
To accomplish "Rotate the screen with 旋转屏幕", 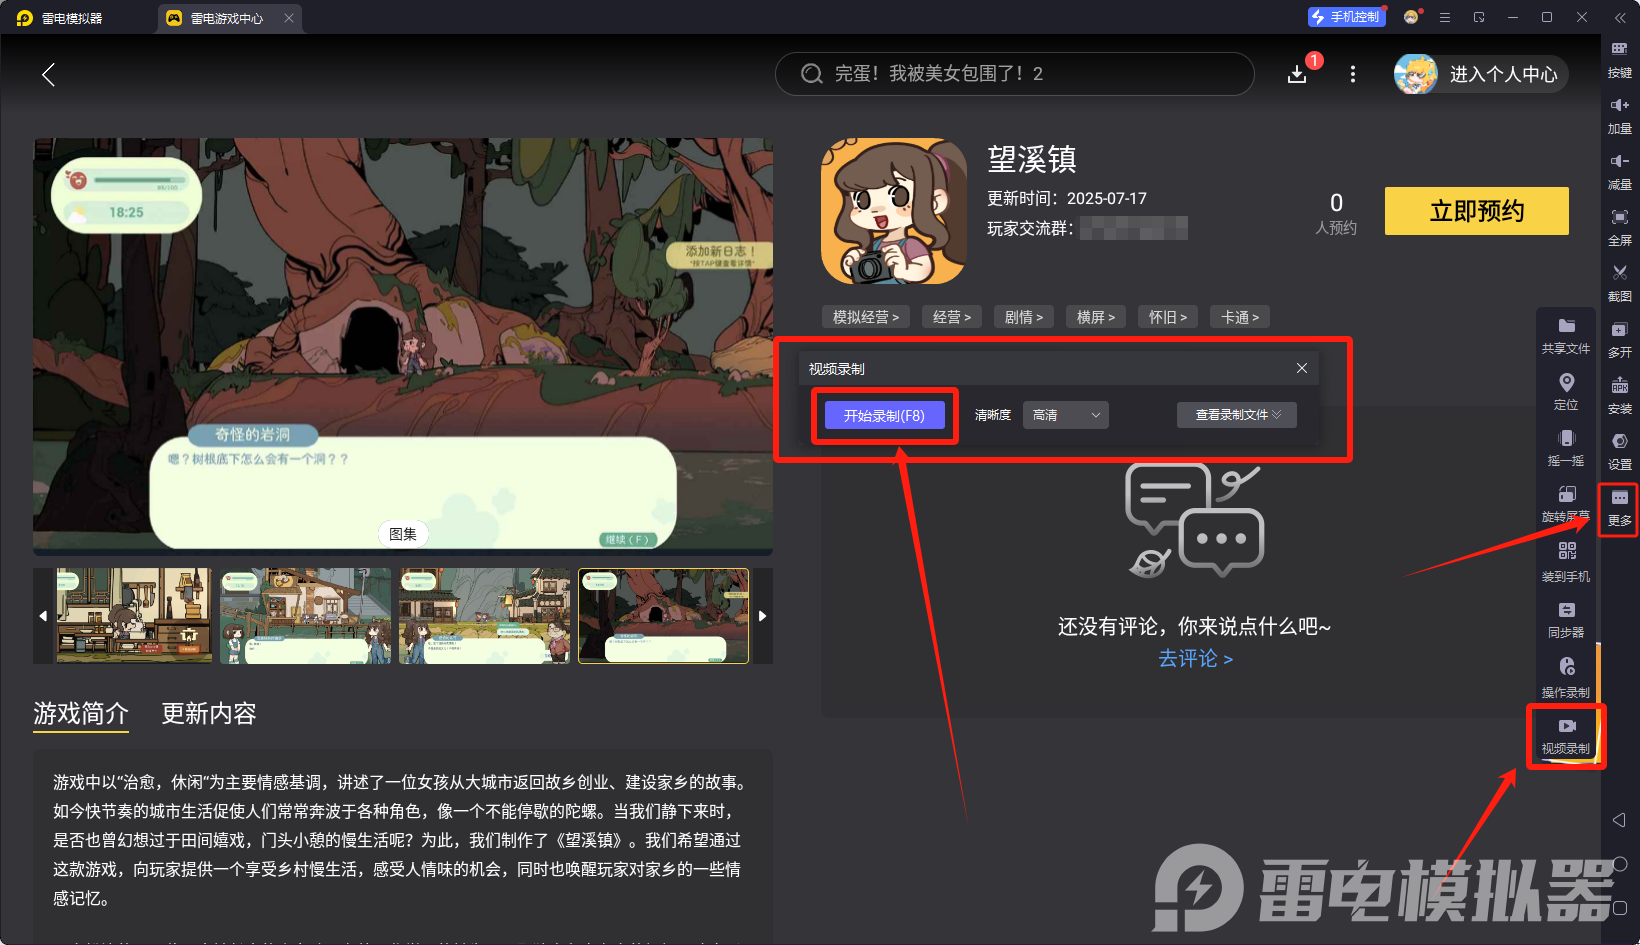I will coord(1566,504).
